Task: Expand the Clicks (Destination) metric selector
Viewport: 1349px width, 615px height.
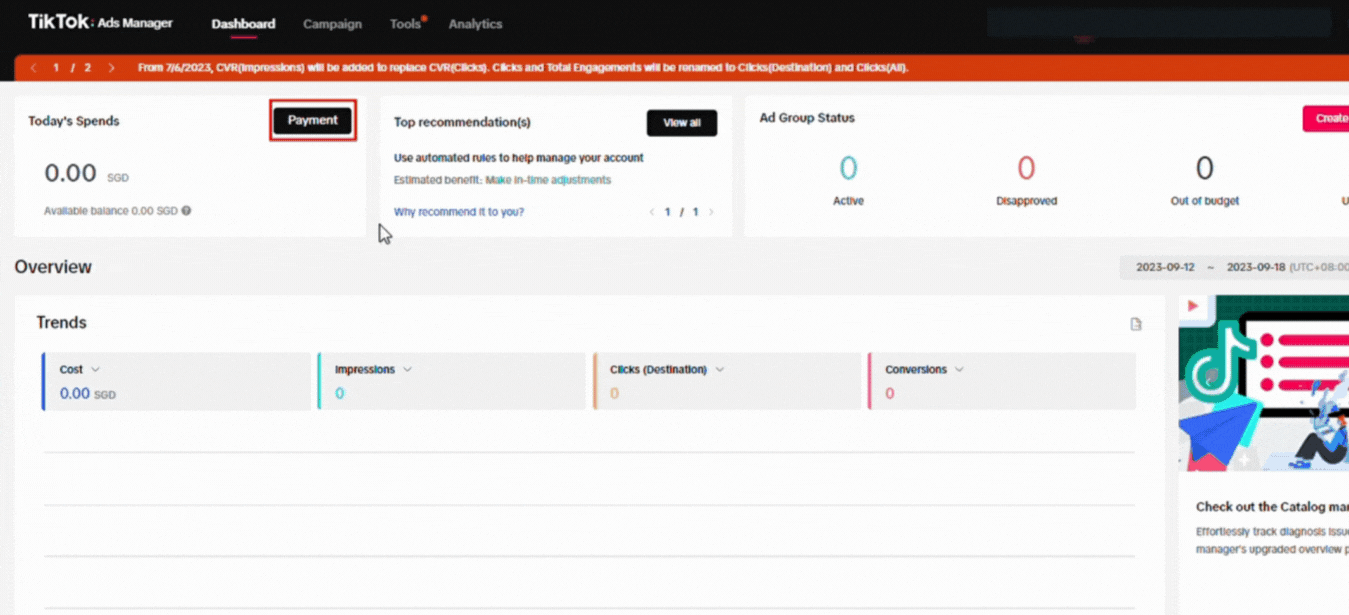Action: [721, 369]
